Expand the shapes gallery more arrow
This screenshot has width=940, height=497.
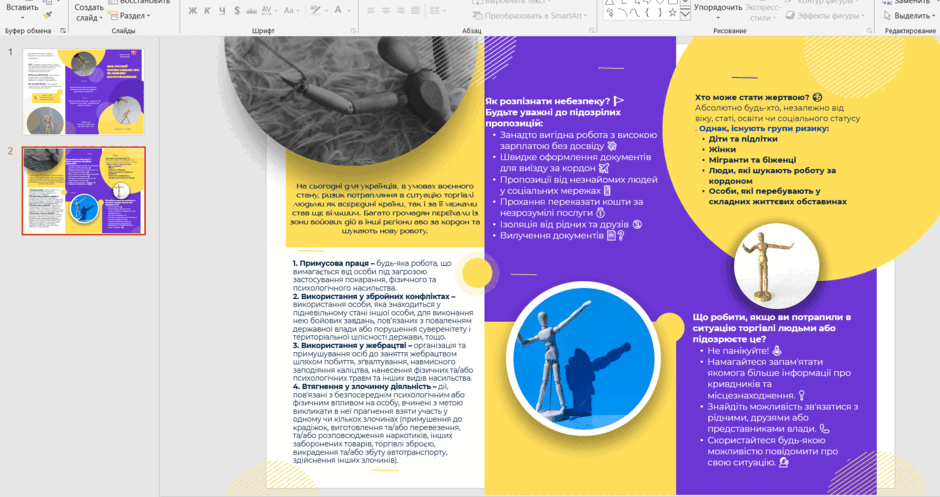point(685,14)
